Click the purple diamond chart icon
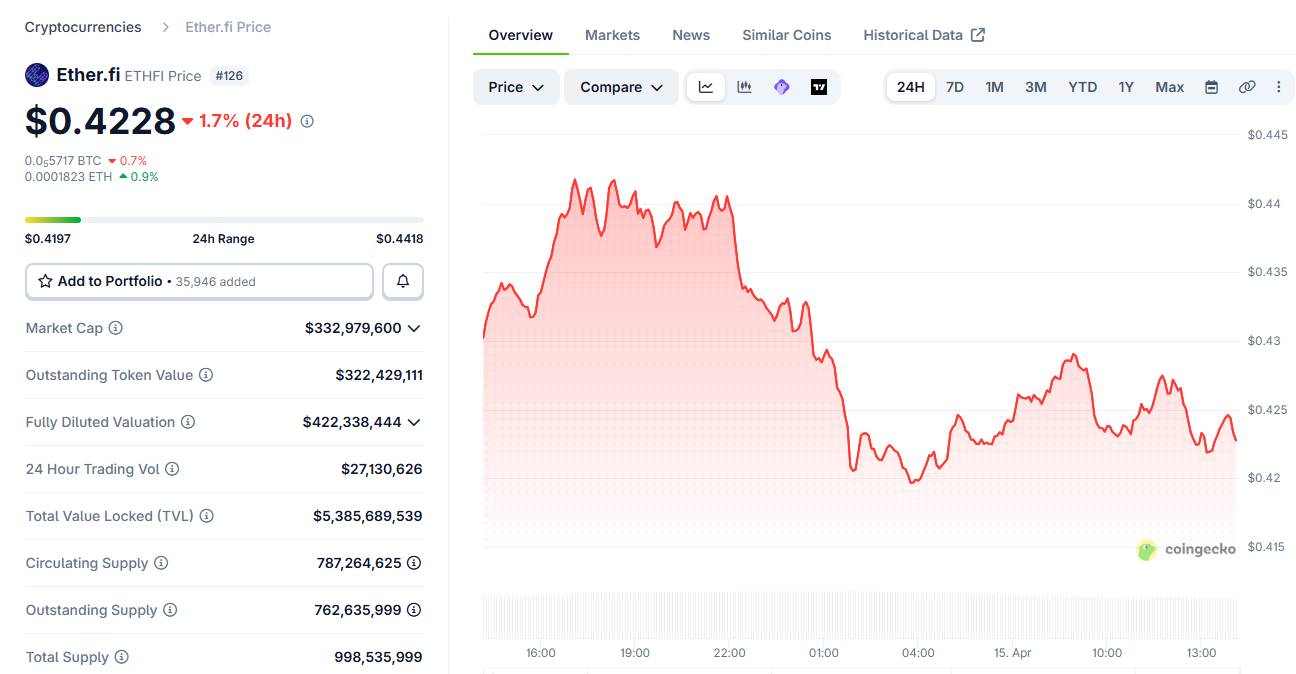This screenshot has height=674, width=1296. pos(782,87)
